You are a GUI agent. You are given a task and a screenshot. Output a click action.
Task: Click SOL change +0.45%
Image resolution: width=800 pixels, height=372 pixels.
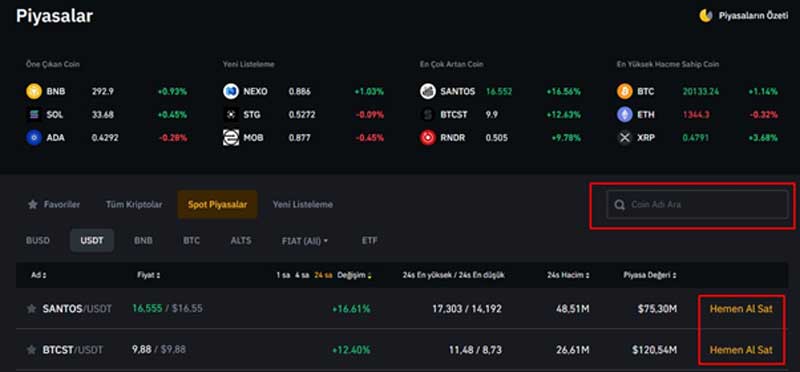point(172,115)
